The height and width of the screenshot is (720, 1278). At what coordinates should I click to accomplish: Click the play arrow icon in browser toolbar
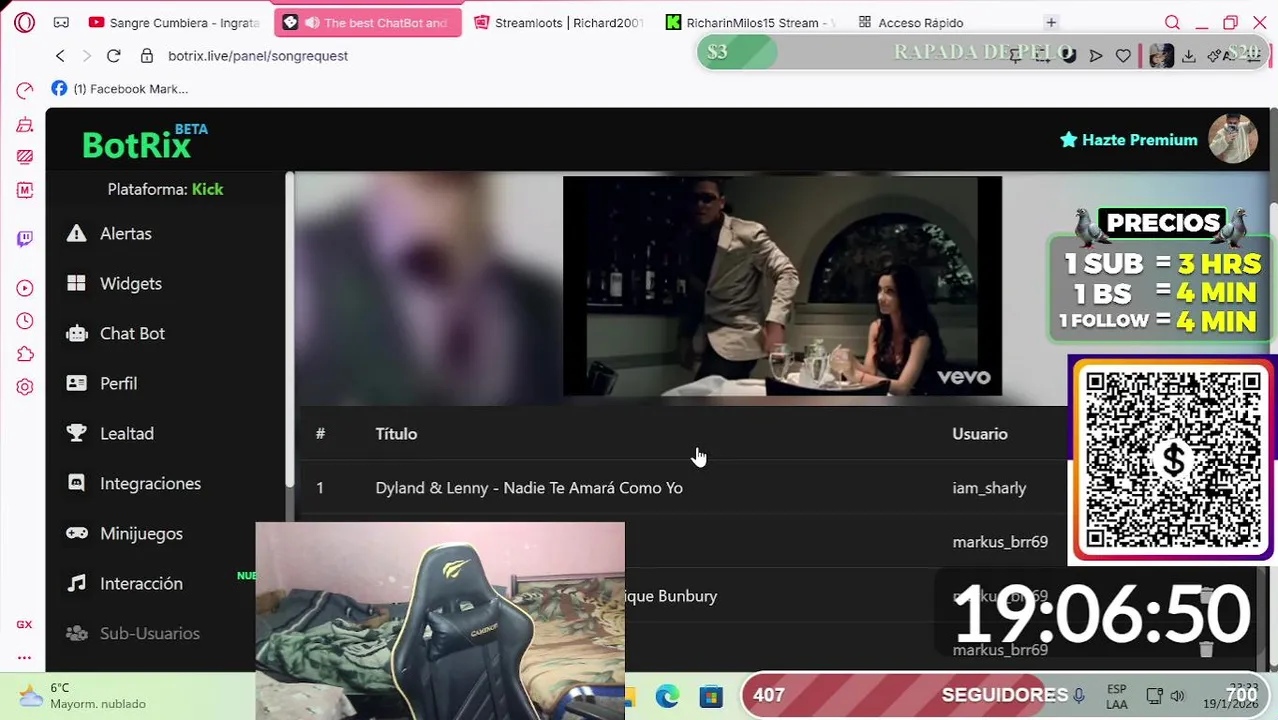pos(1096,56)
